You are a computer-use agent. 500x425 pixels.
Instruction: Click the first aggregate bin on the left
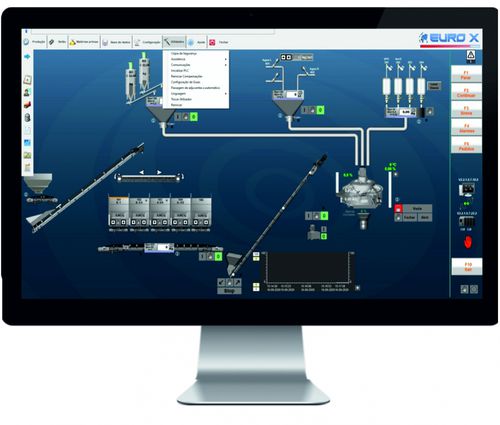click(118, 212)
